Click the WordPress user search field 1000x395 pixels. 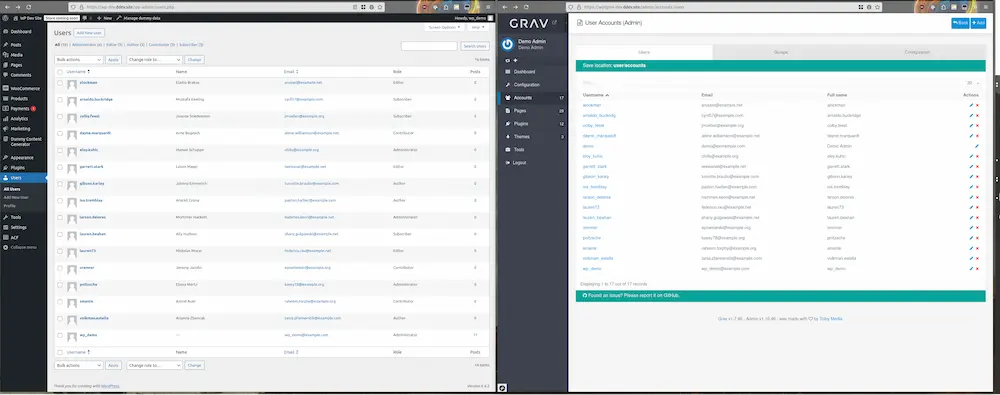(x=429, y=47)
